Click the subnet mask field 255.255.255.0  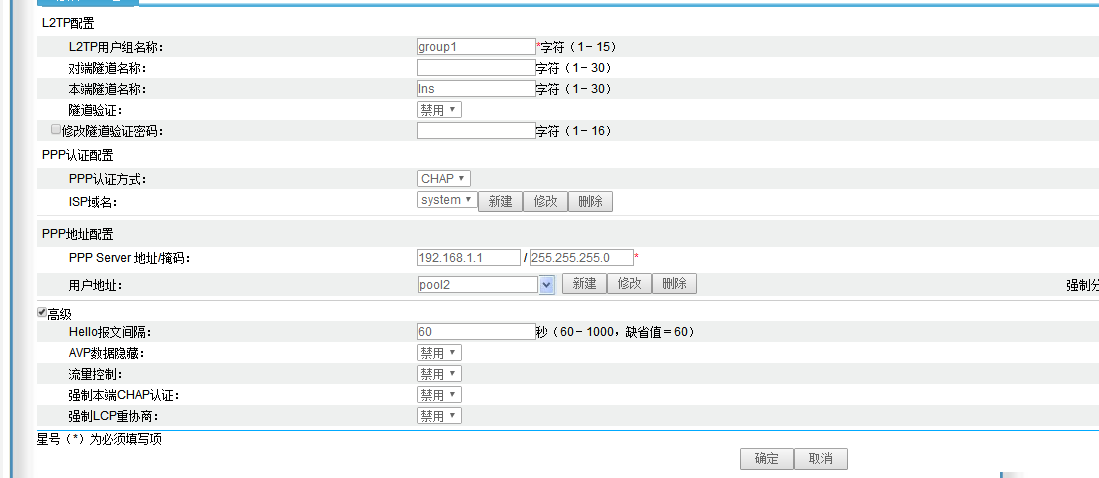coord(581,258)
